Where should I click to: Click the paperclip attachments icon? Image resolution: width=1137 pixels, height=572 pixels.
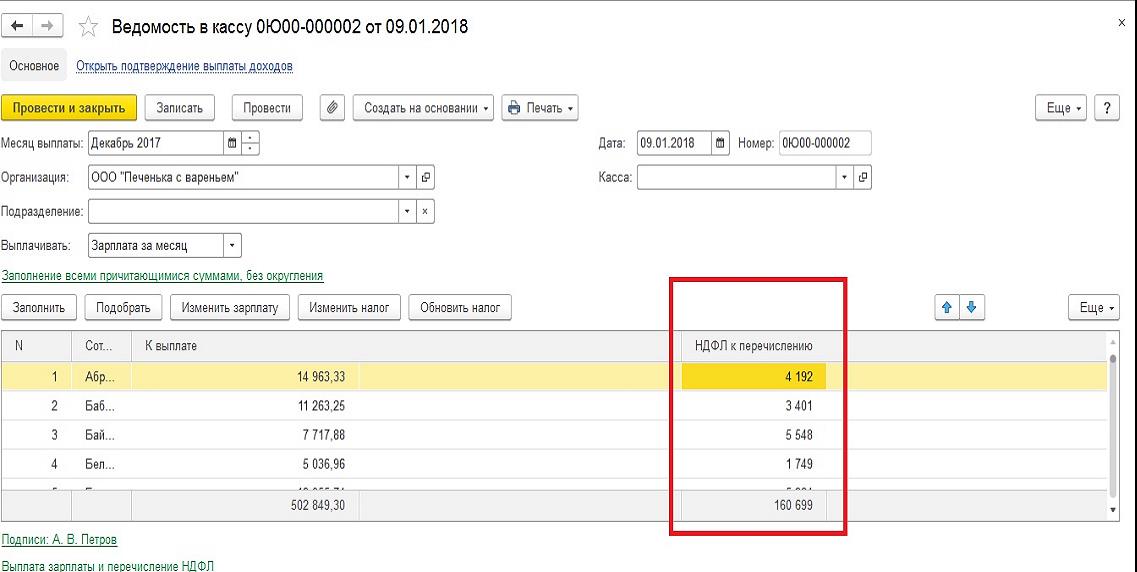332,108
